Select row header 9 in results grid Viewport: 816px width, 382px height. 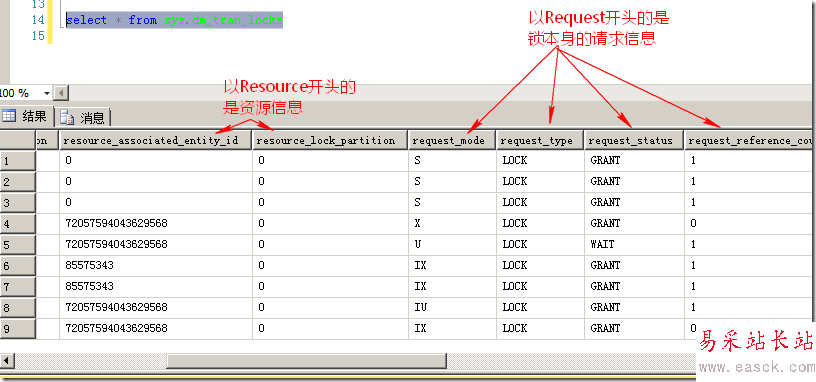pos(18,328)
